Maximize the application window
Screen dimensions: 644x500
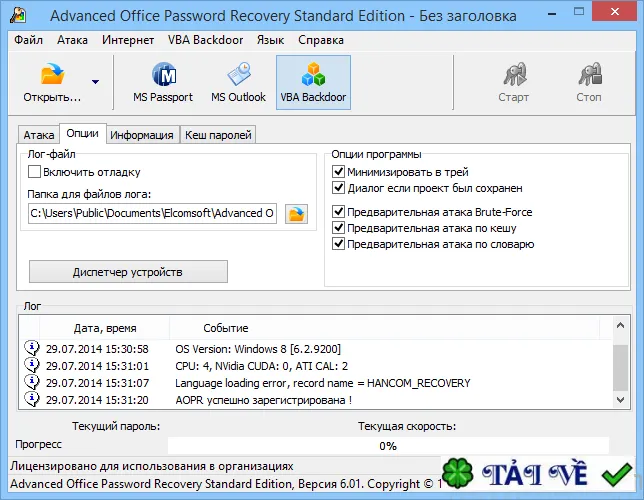[579, 12]
